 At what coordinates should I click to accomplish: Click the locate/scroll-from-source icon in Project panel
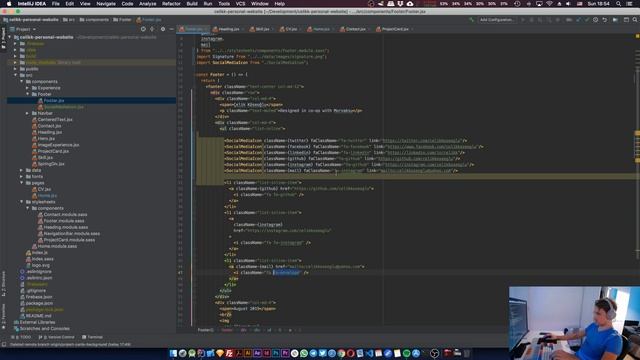tap(143, 29)
